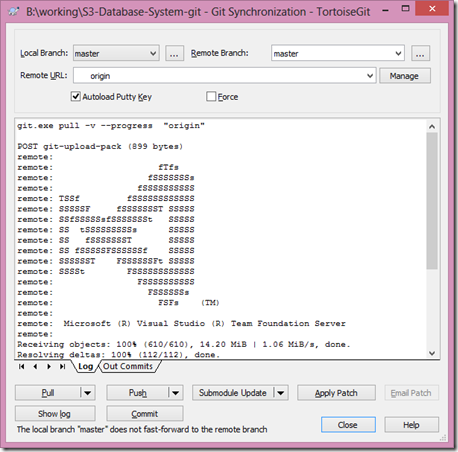Click the Team Foundation Server log line
458x452 pixels.
tap(182, 323)
